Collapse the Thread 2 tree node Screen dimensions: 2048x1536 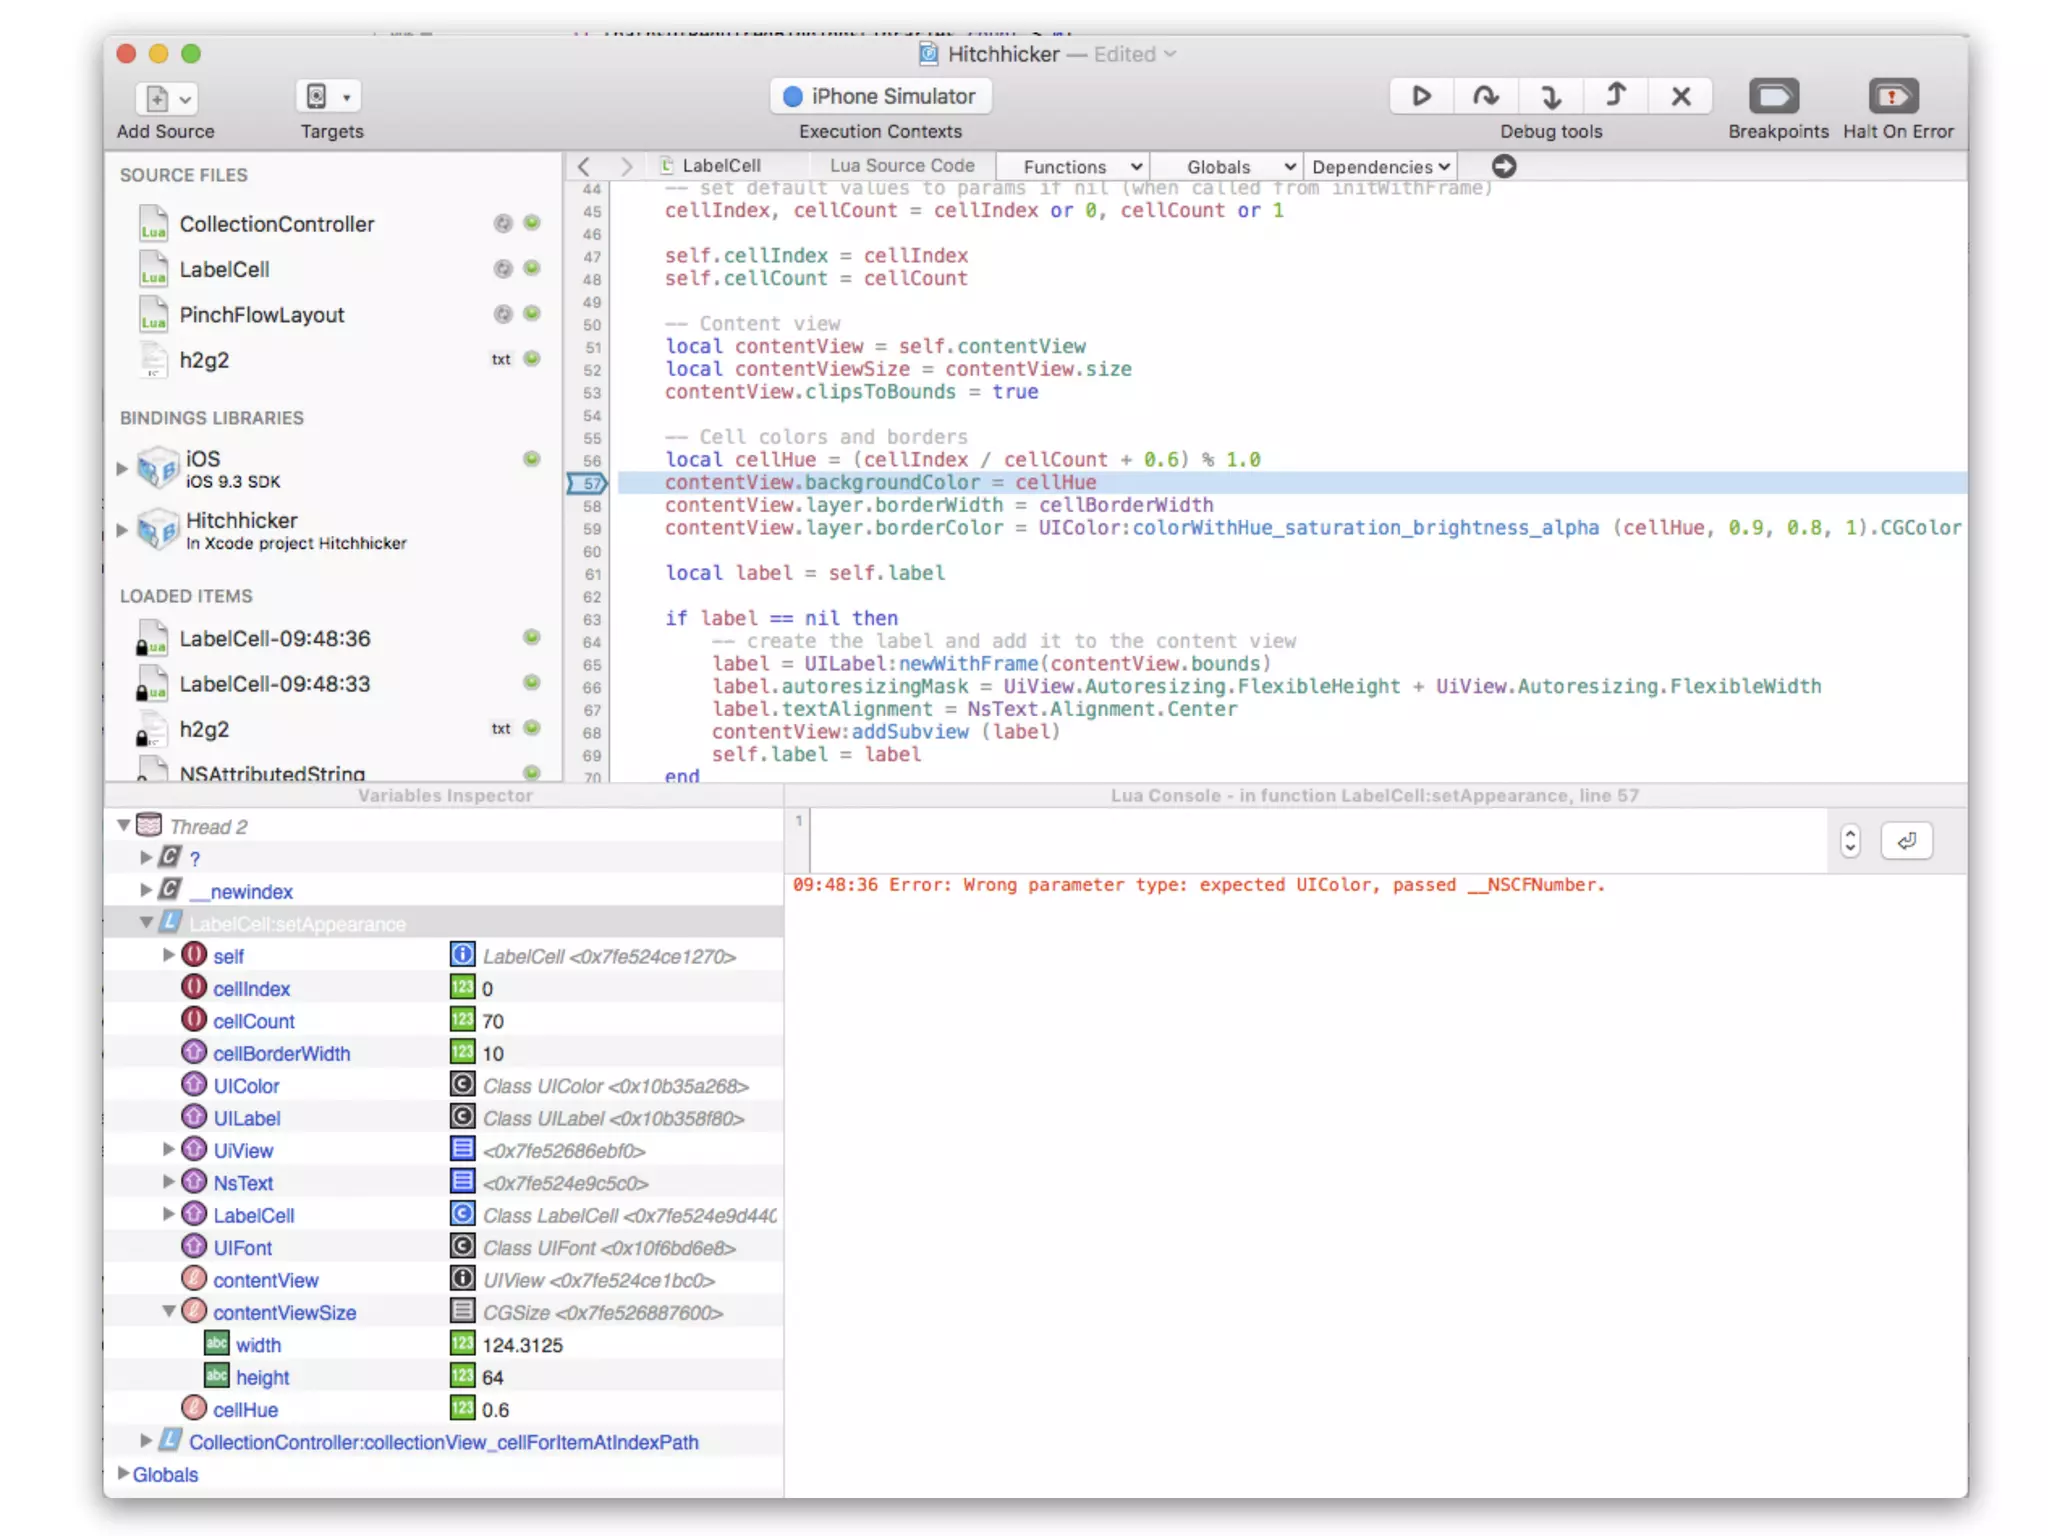click(124, 825)
